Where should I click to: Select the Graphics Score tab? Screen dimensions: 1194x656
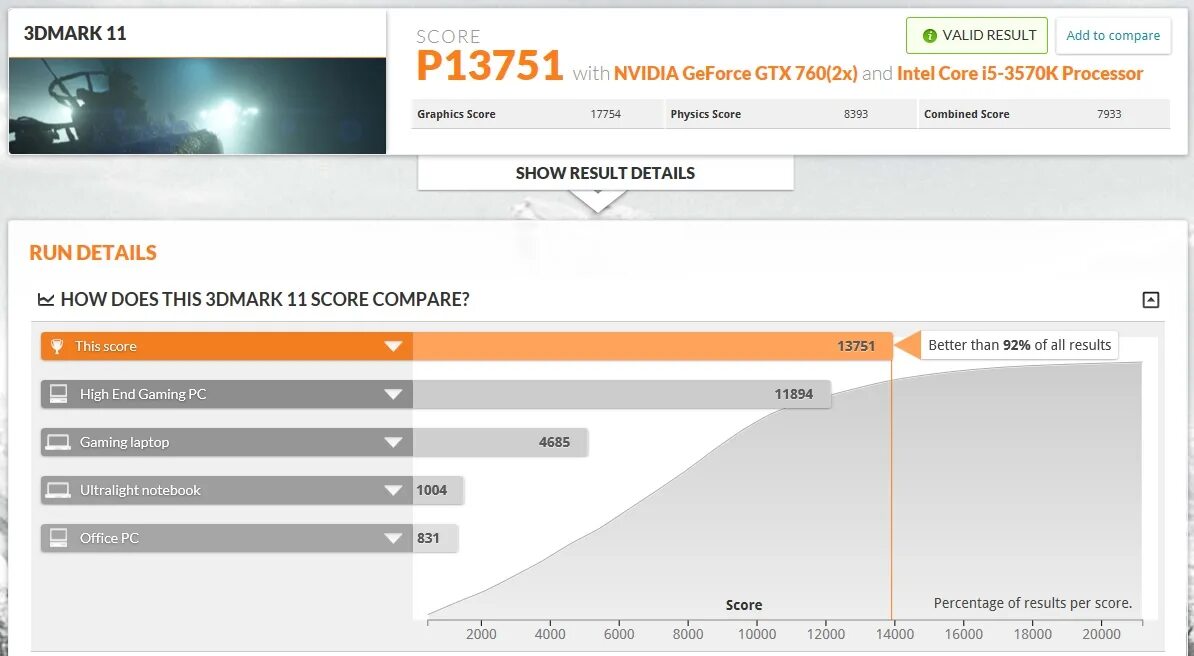[x=456, y=113]
